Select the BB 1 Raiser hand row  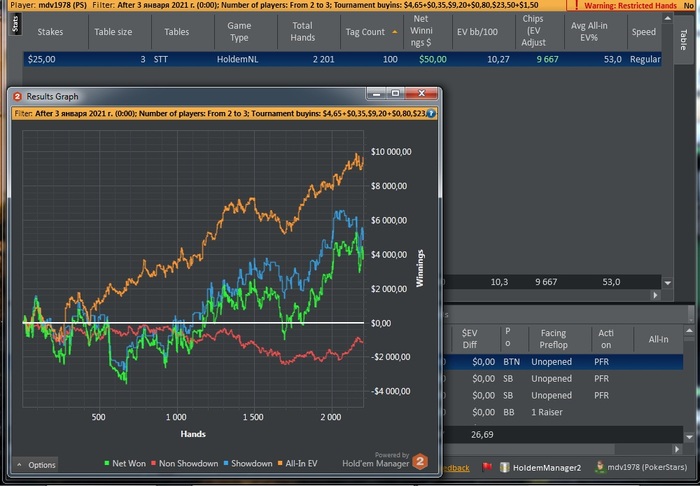pos(562,412)
